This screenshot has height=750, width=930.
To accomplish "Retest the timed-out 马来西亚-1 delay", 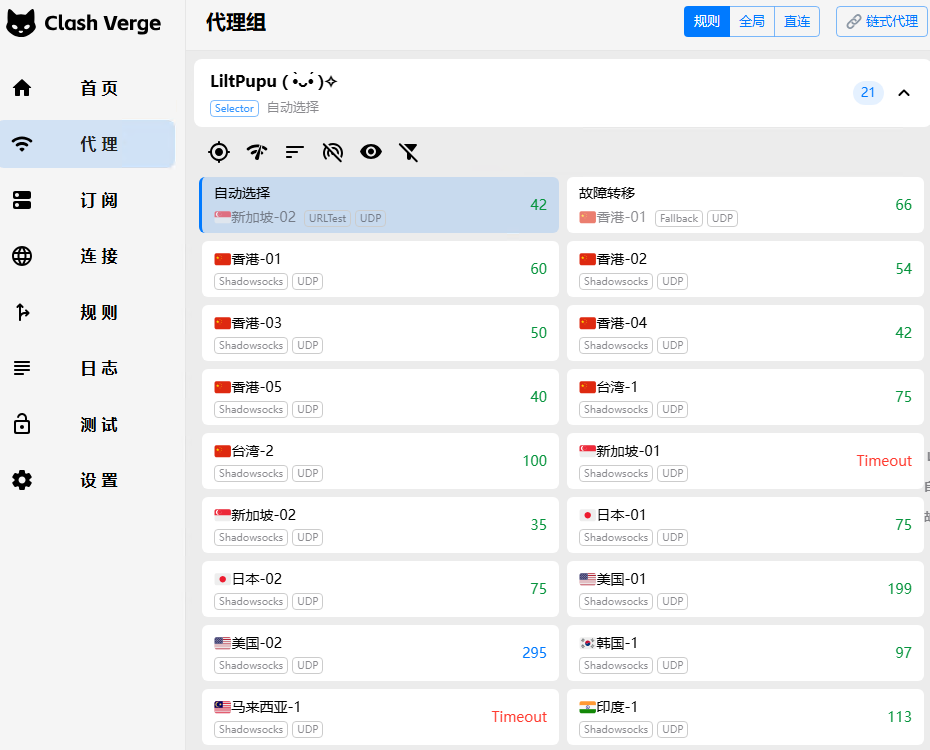I will [518, 717].
